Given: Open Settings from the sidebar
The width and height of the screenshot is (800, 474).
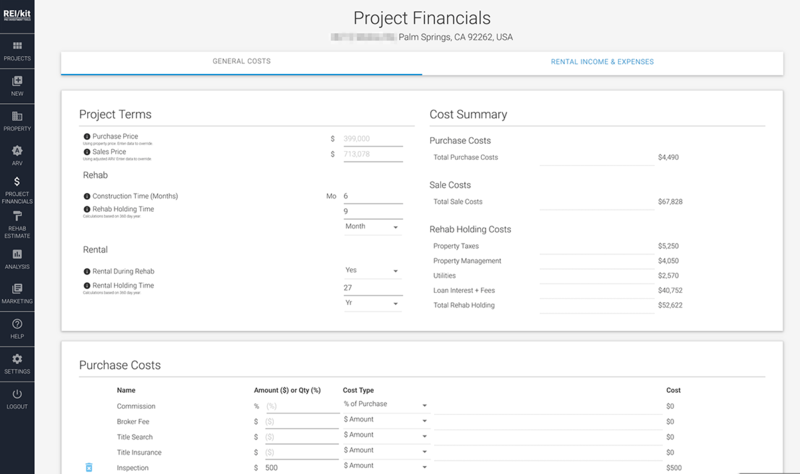Looking at the screenshot, I should tap(17, 362).
